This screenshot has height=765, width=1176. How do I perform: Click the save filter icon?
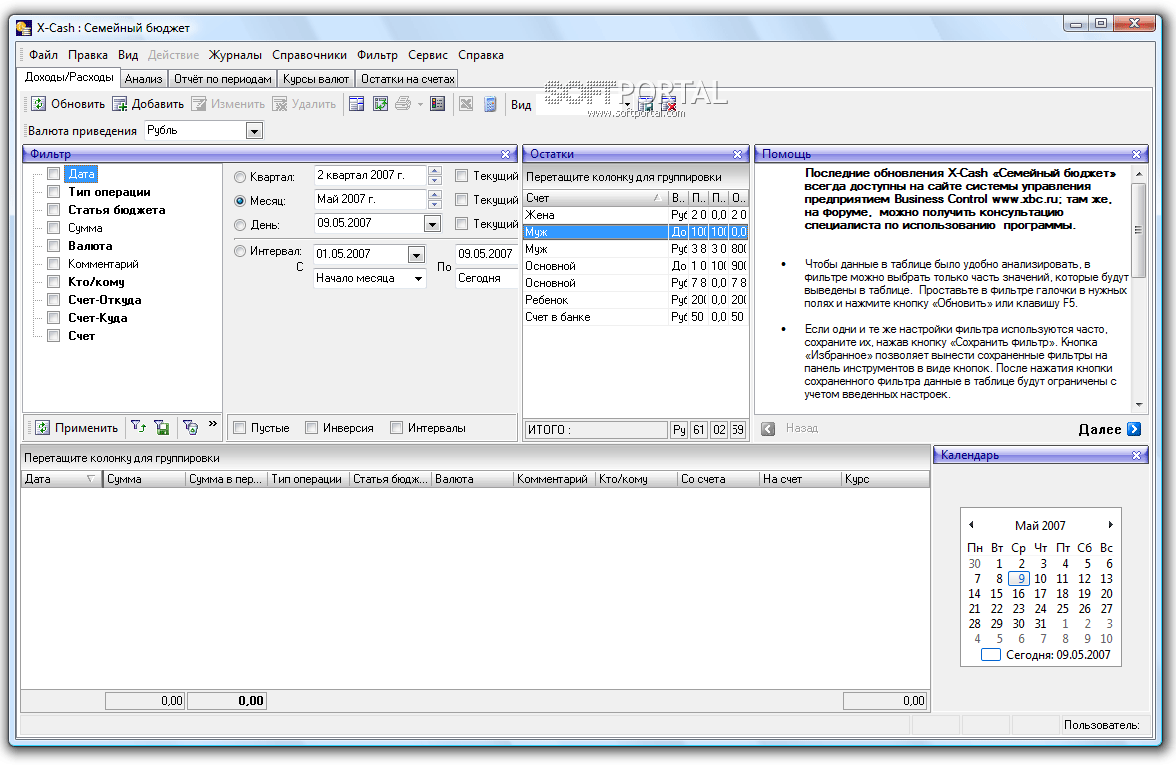[x=162, y=428]
